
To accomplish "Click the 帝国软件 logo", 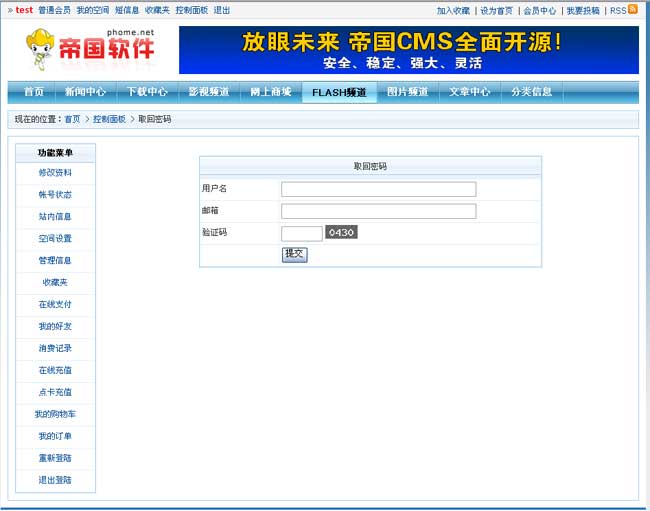I will click(x=91, y=47).
